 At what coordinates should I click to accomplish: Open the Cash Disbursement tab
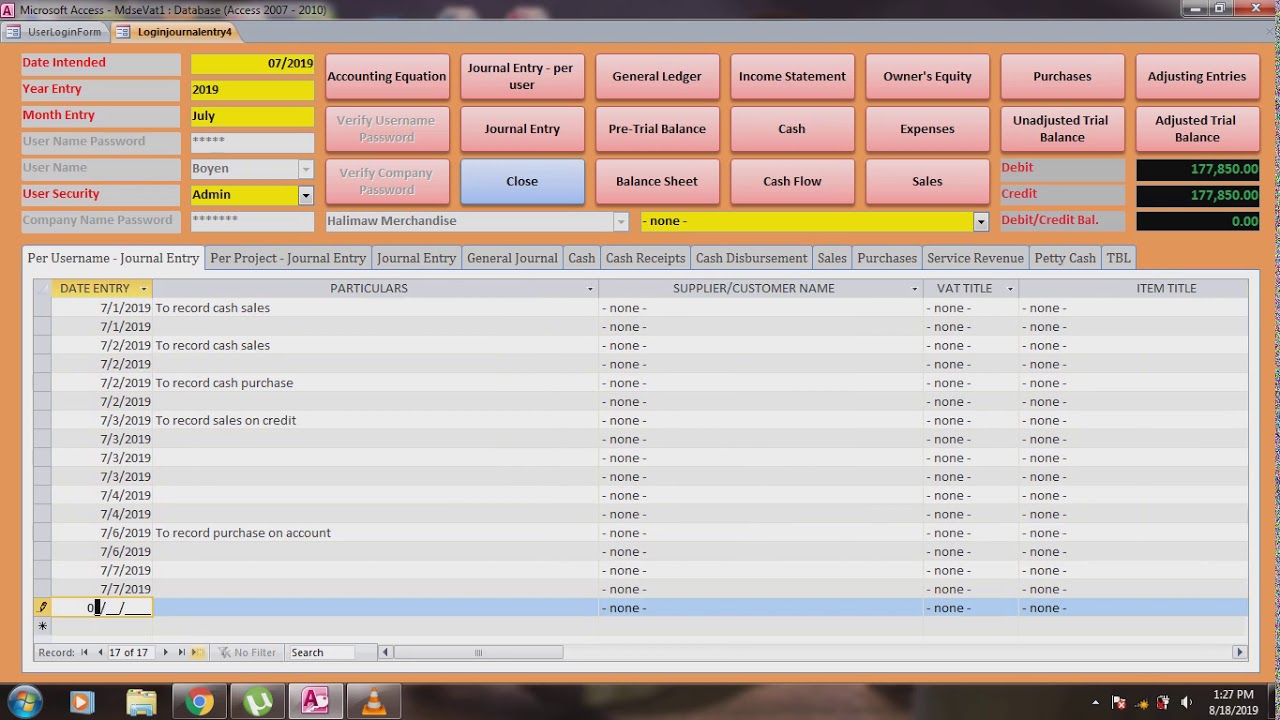pyautogui.click(x=751, y=258)
